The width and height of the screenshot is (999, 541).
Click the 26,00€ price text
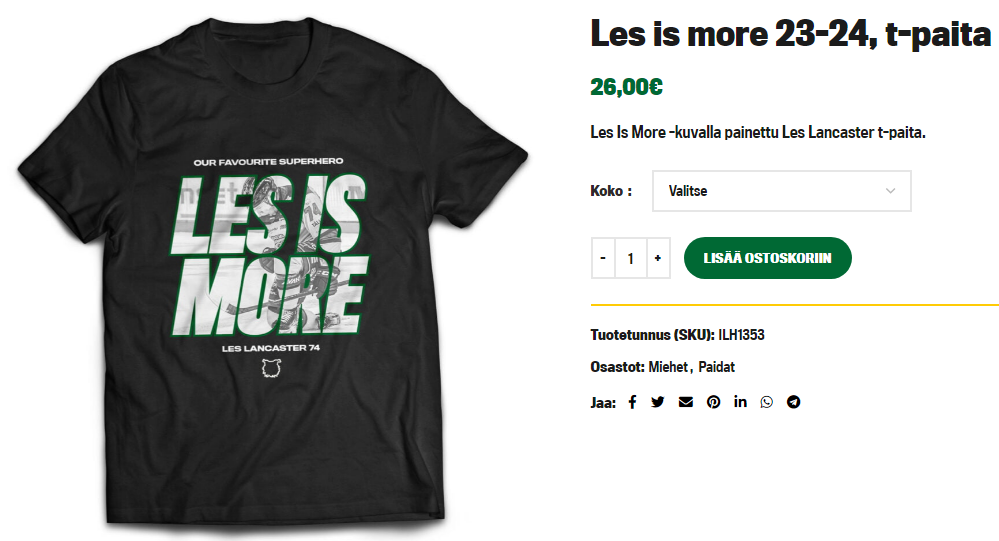tap(626, 87)
